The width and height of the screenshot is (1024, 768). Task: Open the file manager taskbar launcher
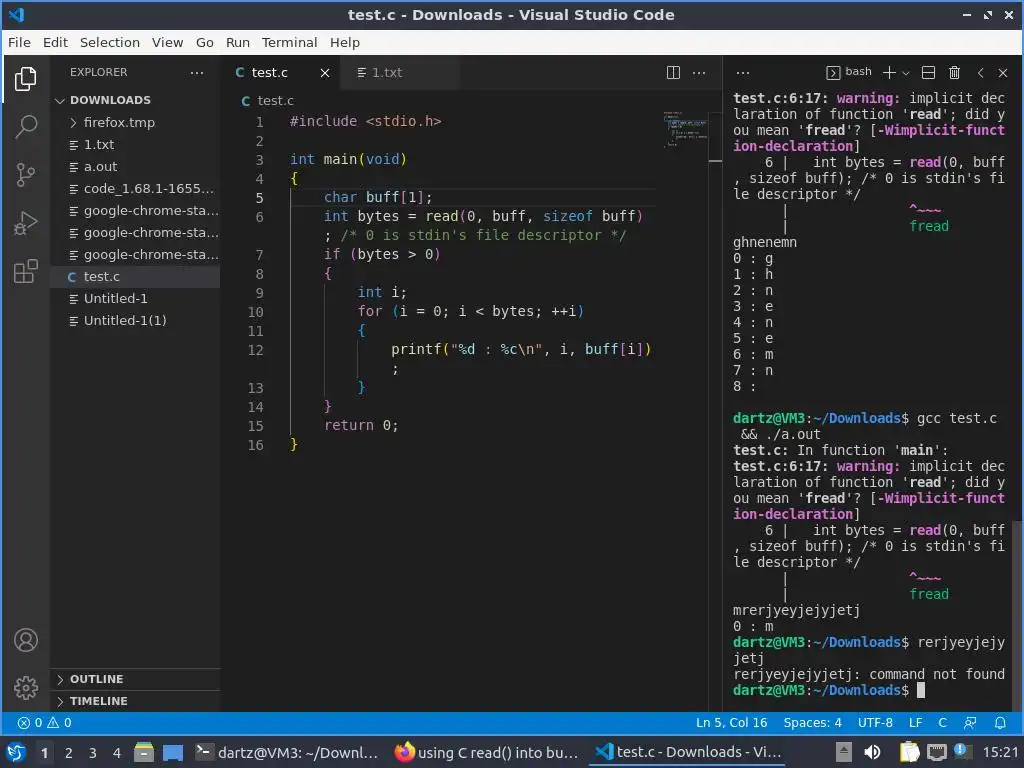tap(144, 752)
